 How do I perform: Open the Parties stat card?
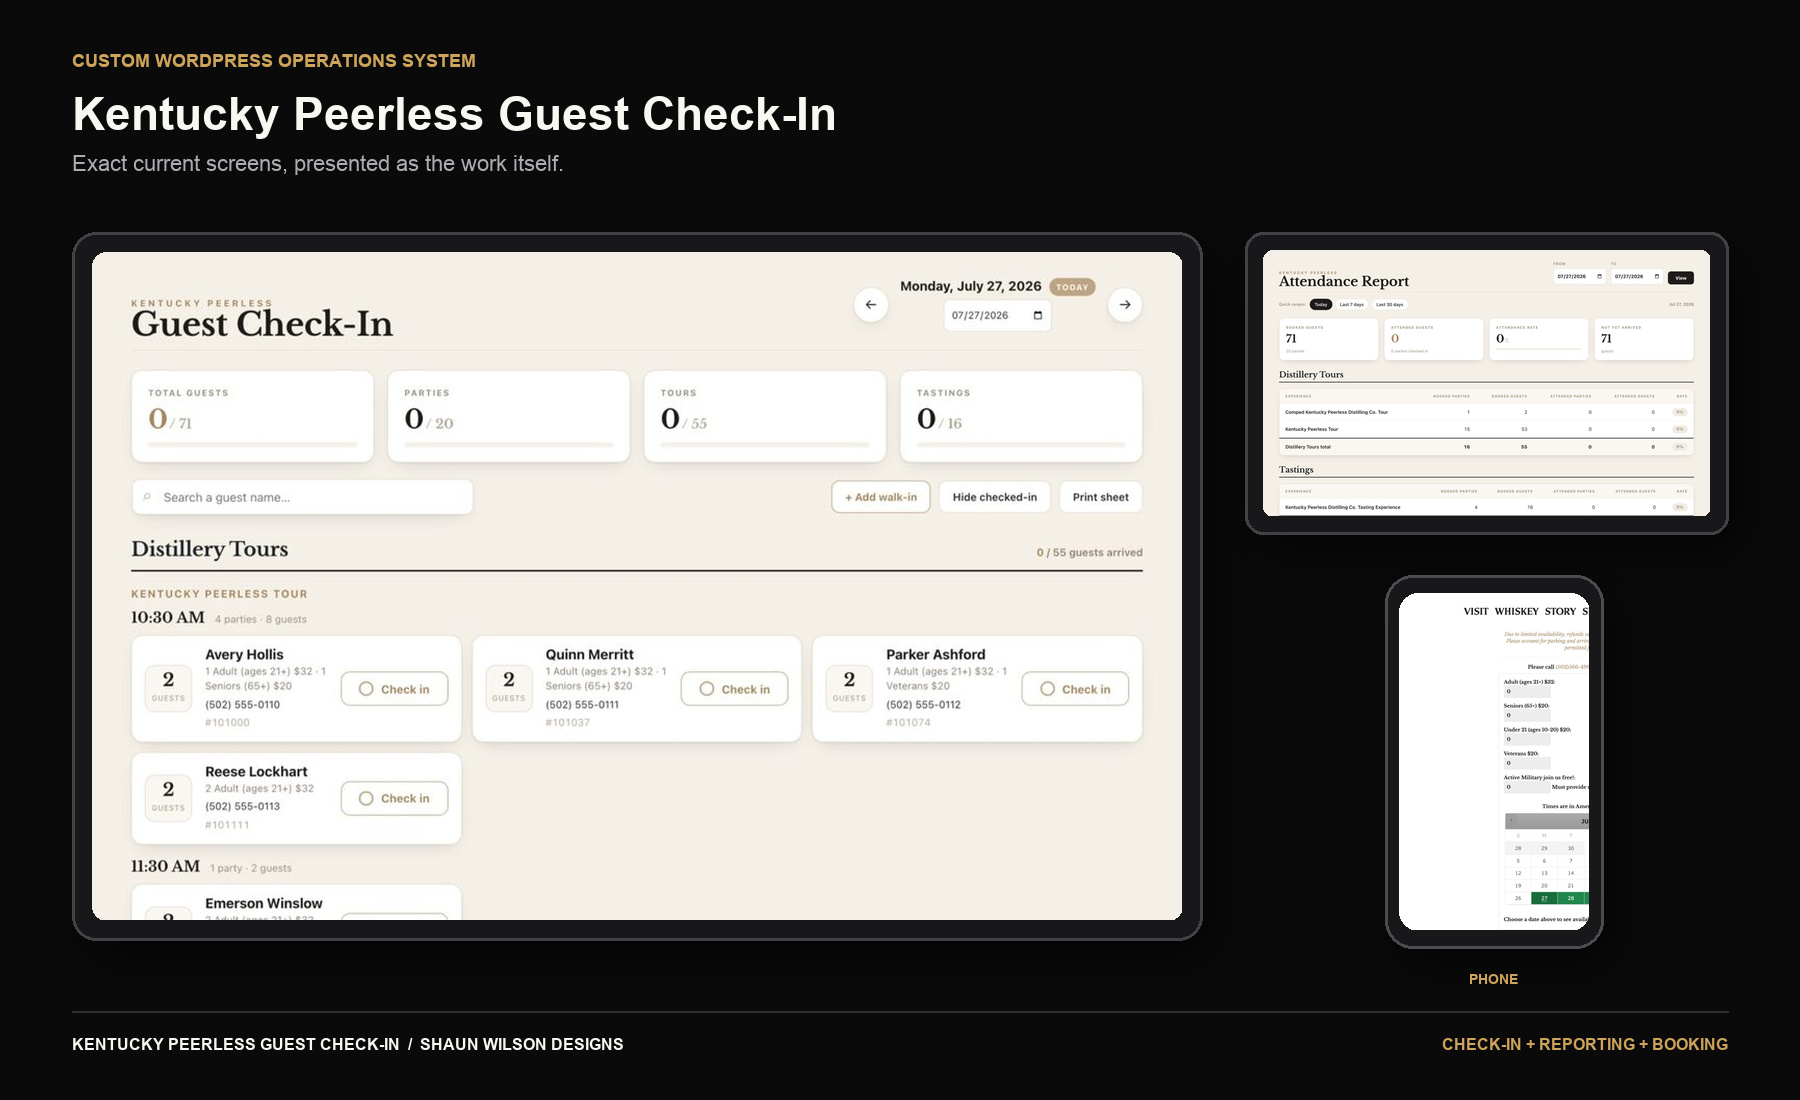[x=509, y=416]
